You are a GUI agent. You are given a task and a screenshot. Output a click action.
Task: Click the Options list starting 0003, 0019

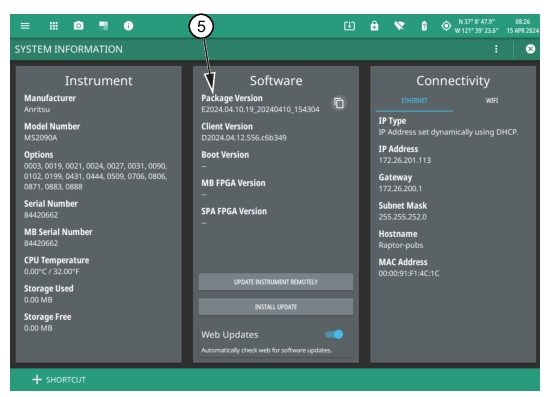pyautogui.click(x=96, y=176)
